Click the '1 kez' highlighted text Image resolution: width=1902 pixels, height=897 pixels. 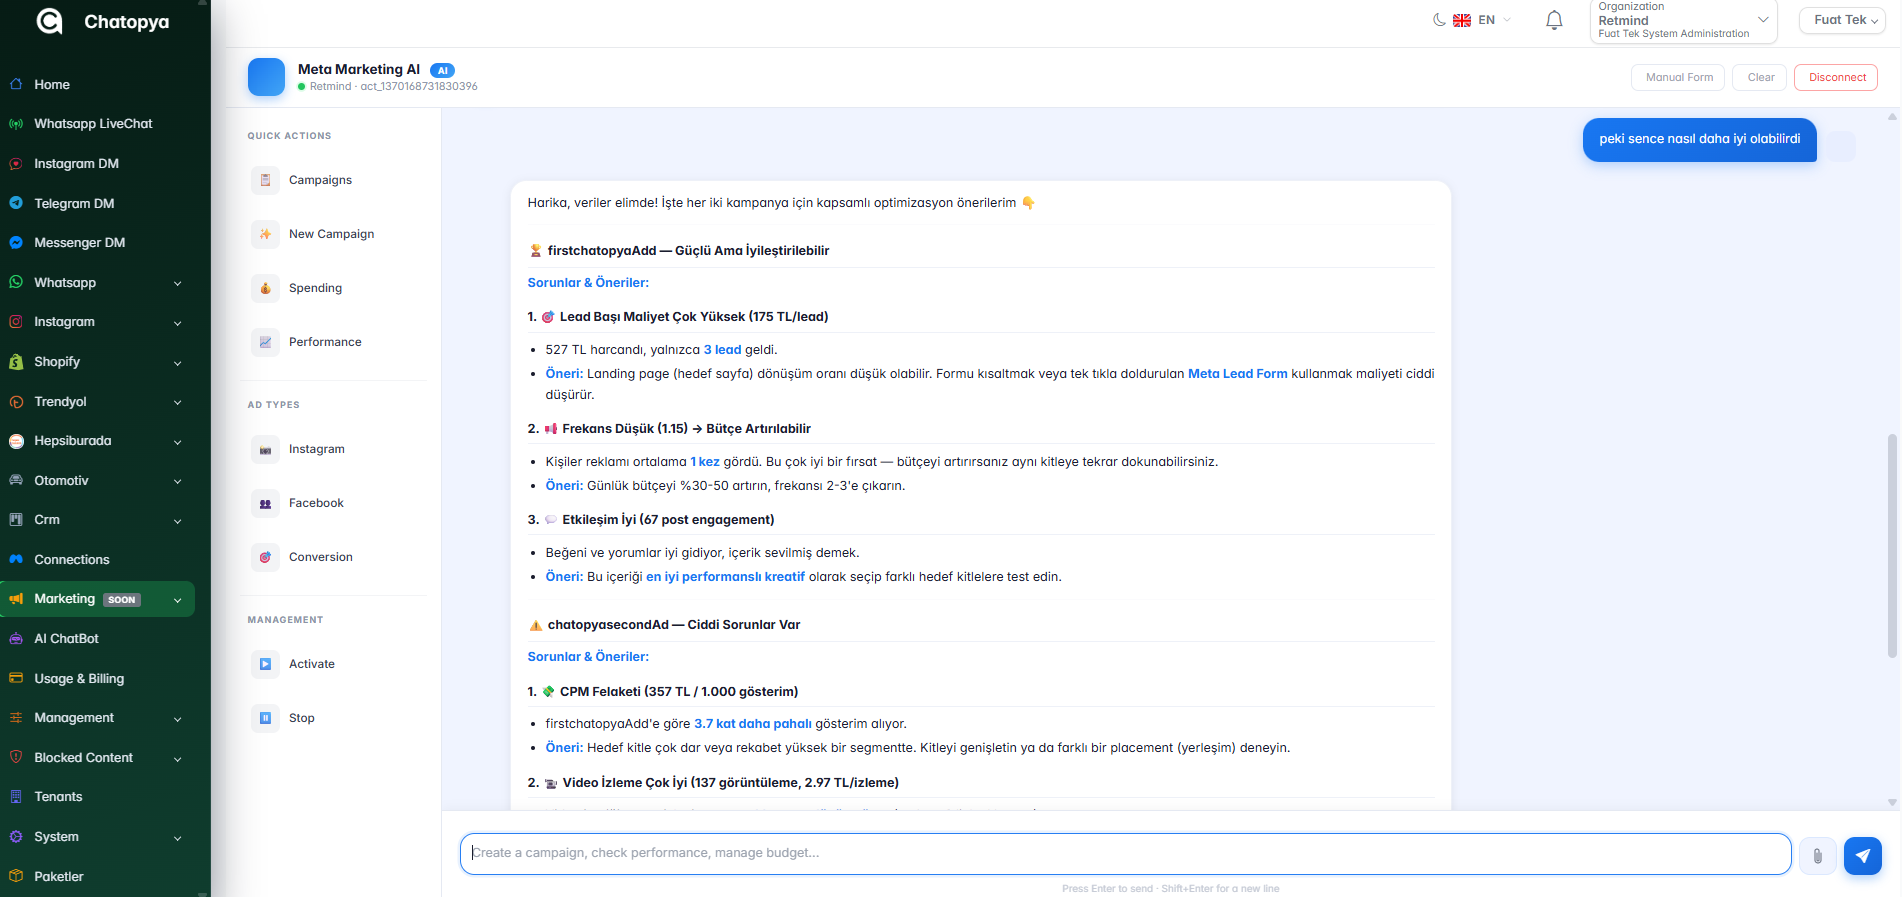click(x=705, y=462)
